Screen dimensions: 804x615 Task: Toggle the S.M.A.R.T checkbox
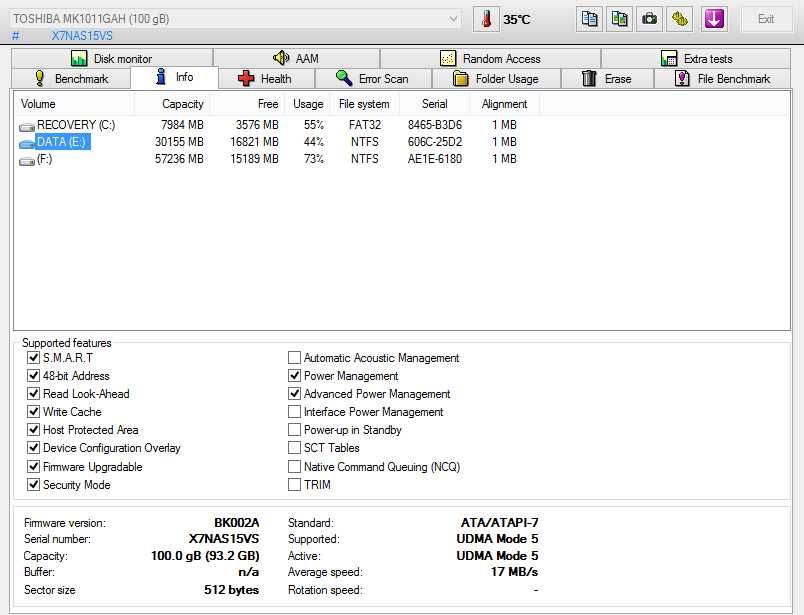33,358
